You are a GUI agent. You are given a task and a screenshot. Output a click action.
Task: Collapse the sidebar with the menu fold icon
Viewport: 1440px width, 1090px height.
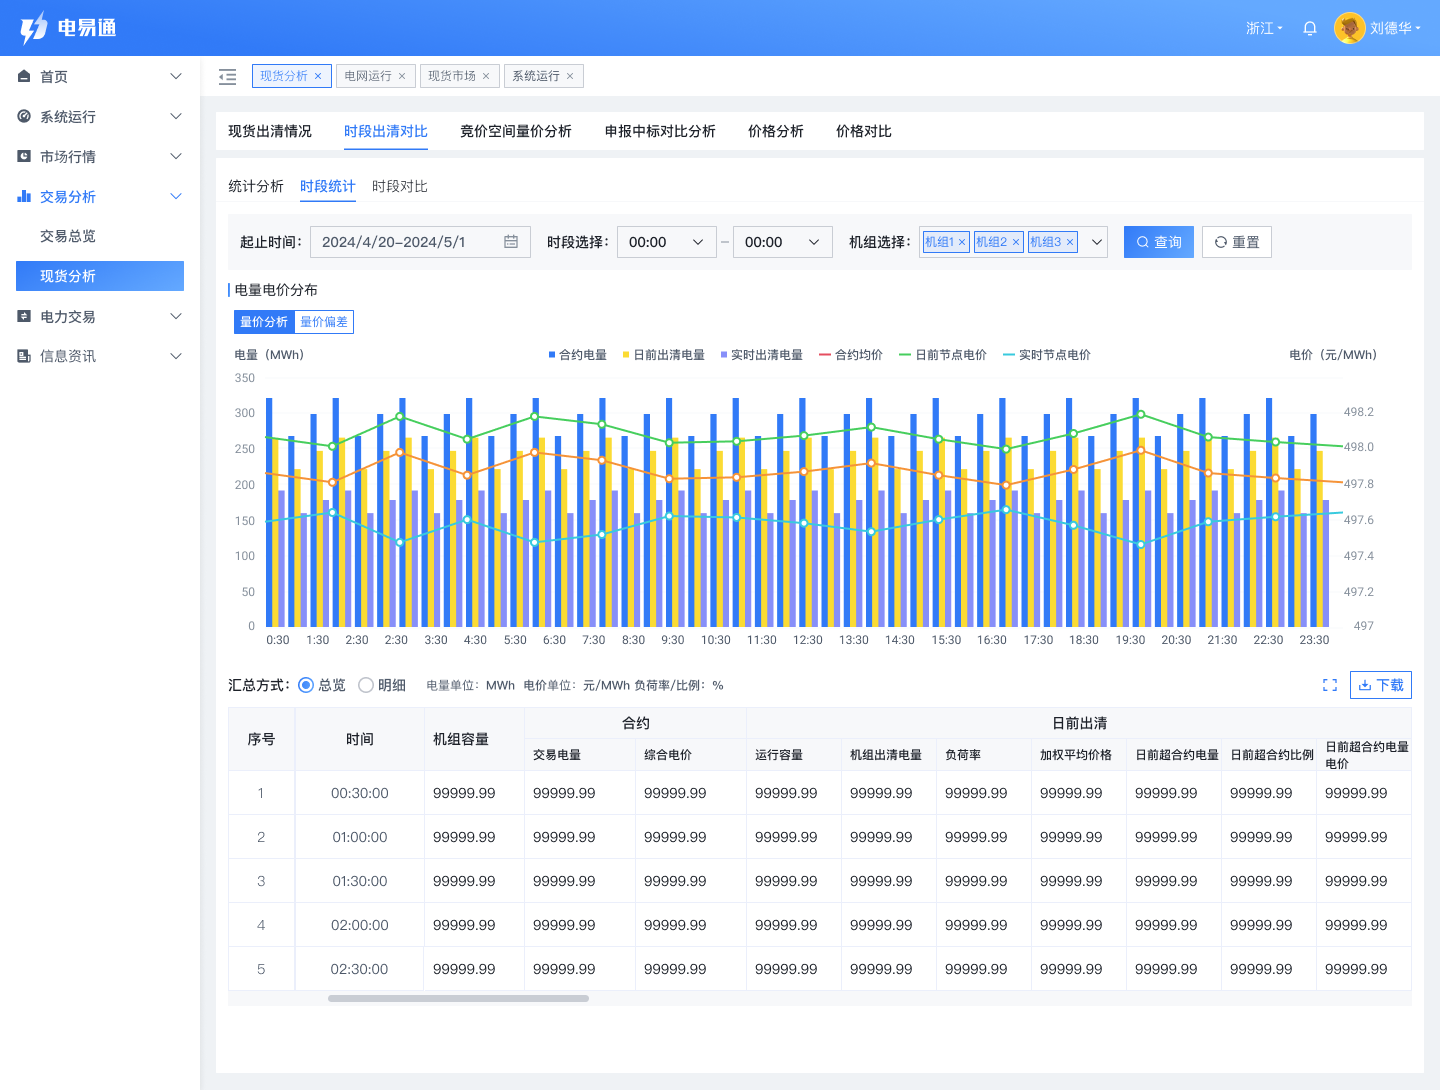coord(228,76)
